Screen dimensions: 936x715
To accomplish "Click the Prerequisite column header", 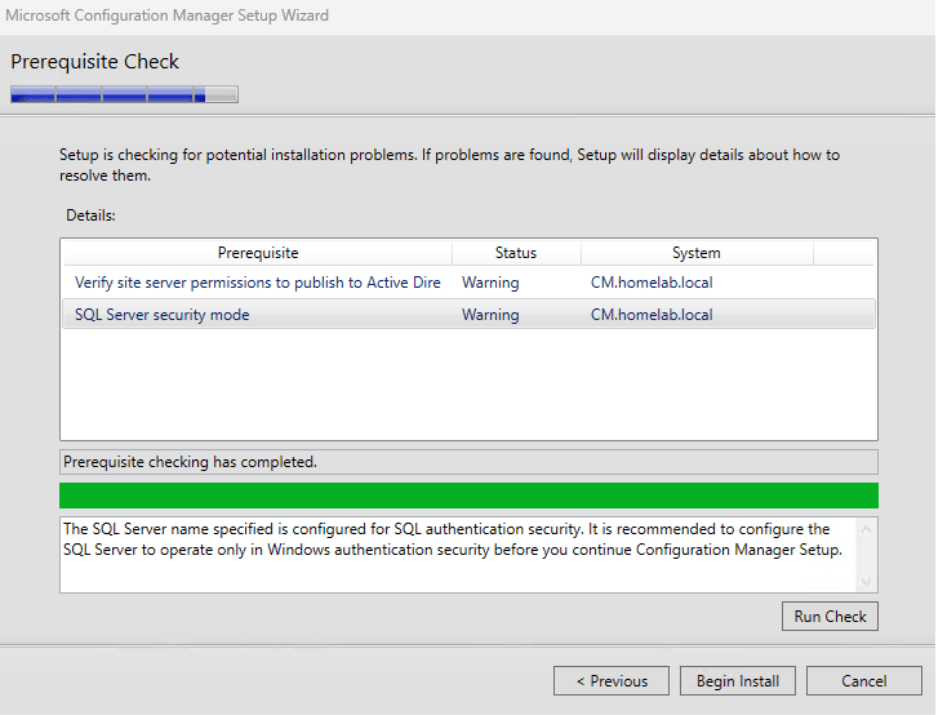I will pos(258,252).
